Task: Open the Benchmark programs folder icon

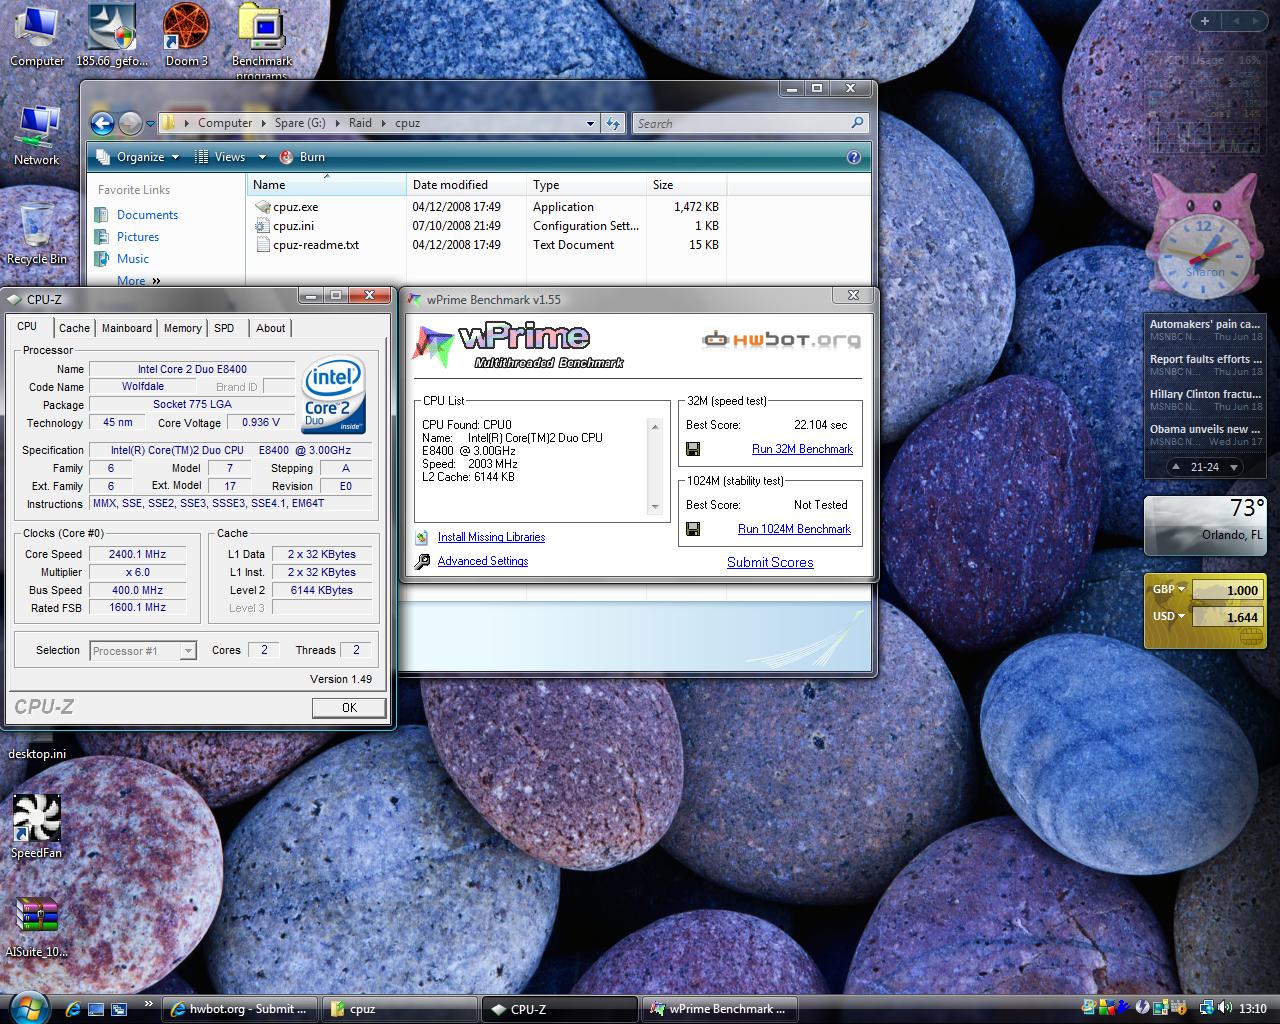Action: click(x=262, y=41)
